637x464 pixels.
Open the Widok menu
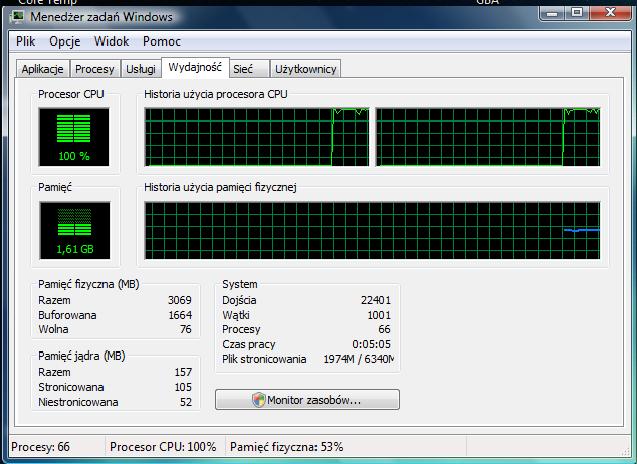tap(111, 41)
